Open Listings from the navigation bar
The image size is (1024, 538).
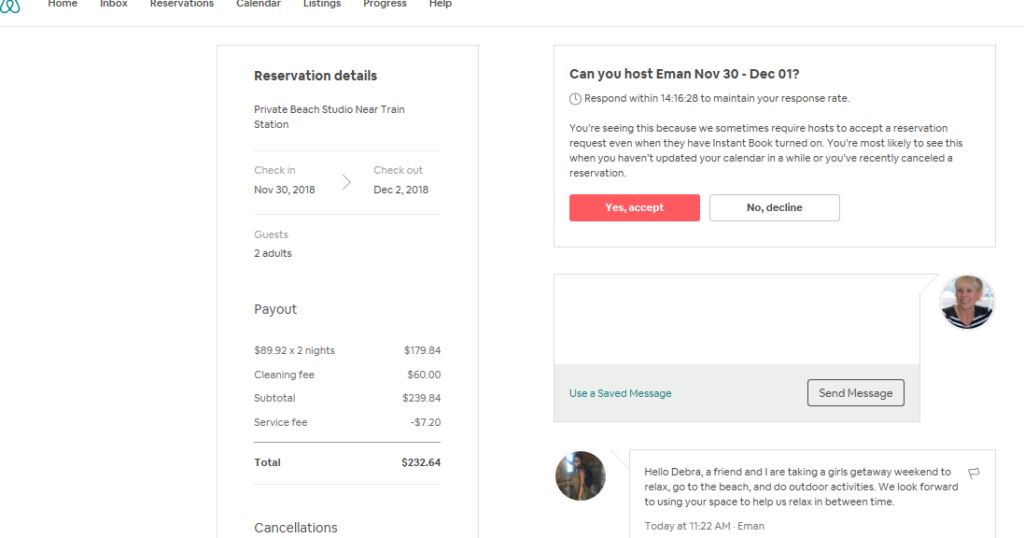(x=322, y=4)
